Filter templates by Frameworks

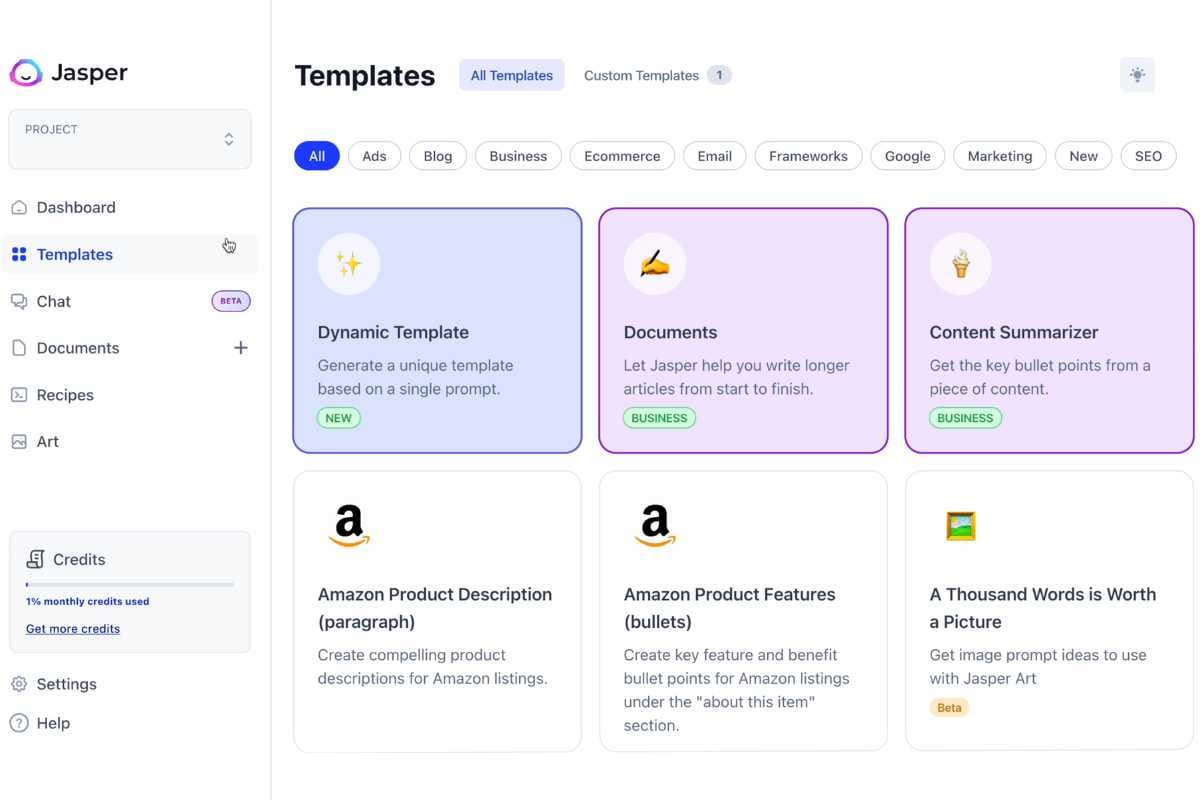808,156
